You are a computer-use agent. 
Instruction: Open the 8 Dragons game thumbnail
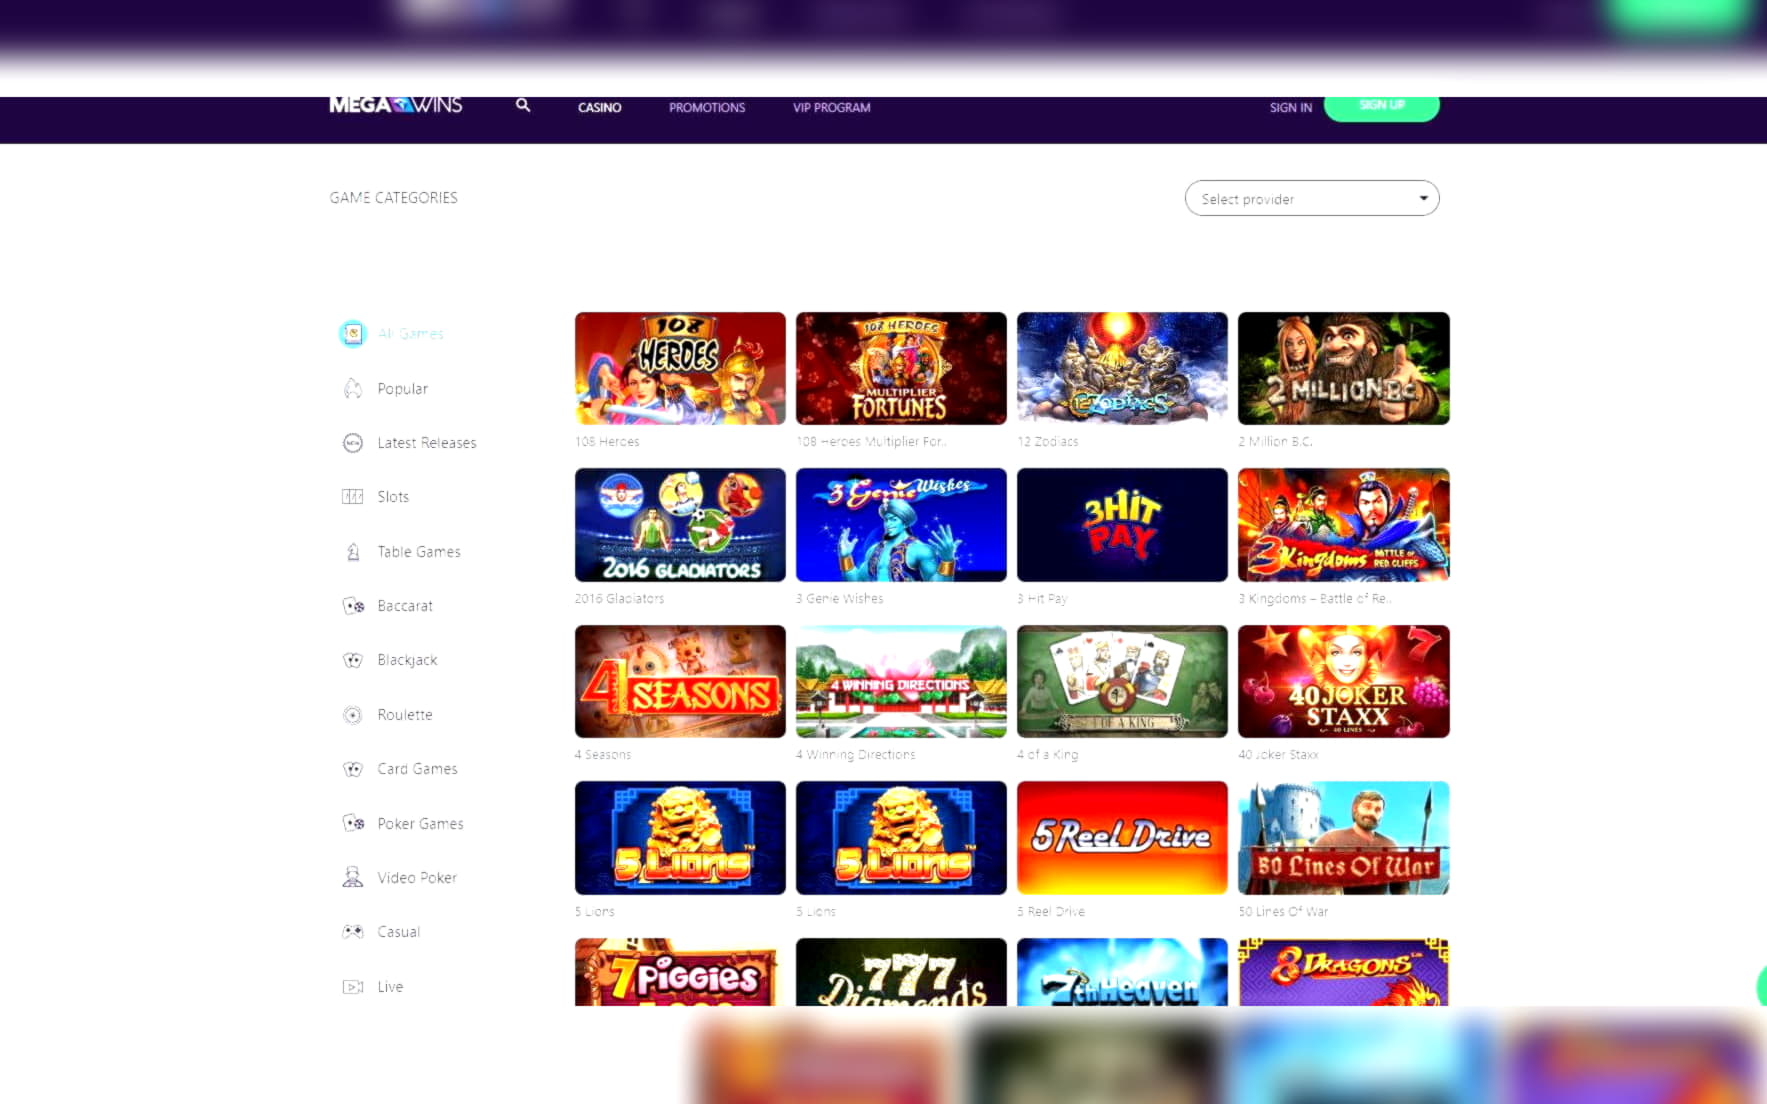(1344, 972)
